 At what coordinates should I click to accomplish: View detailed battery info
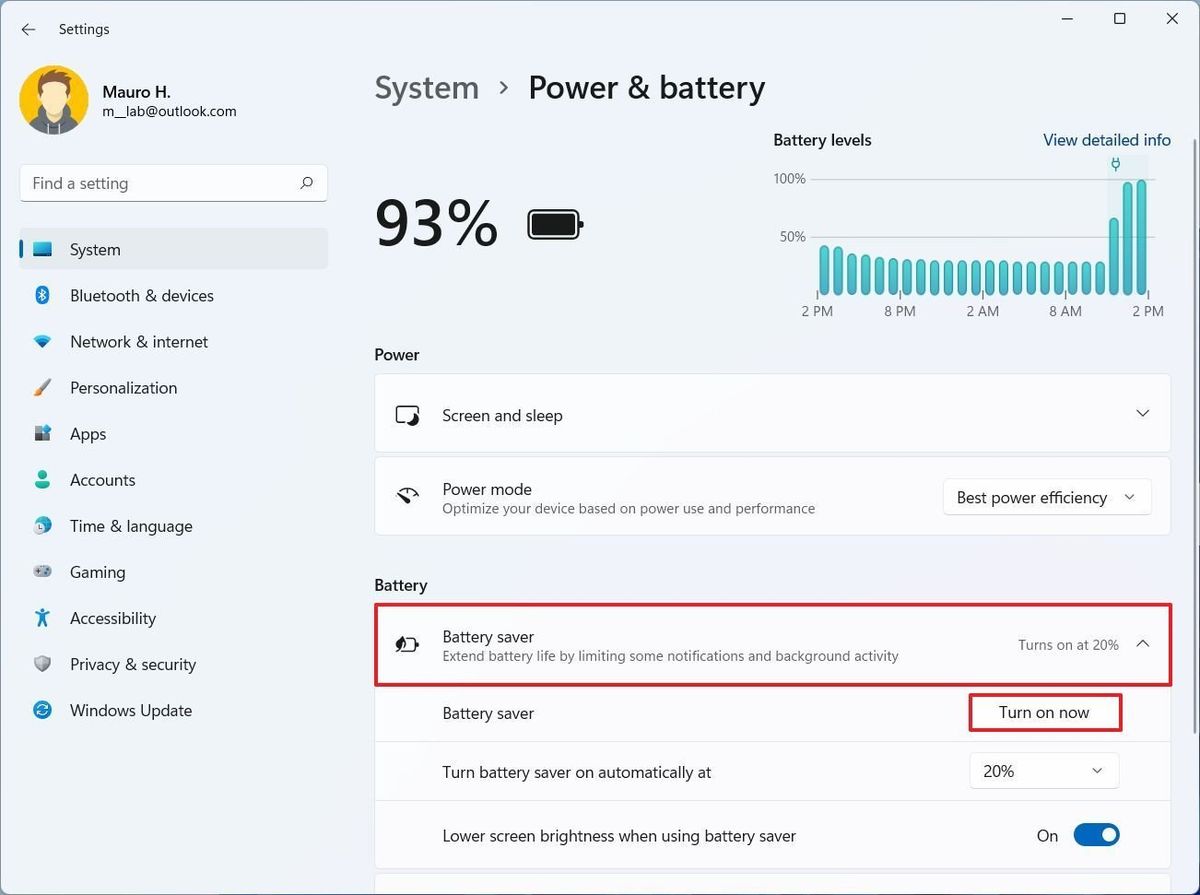tap(1107, 140)
